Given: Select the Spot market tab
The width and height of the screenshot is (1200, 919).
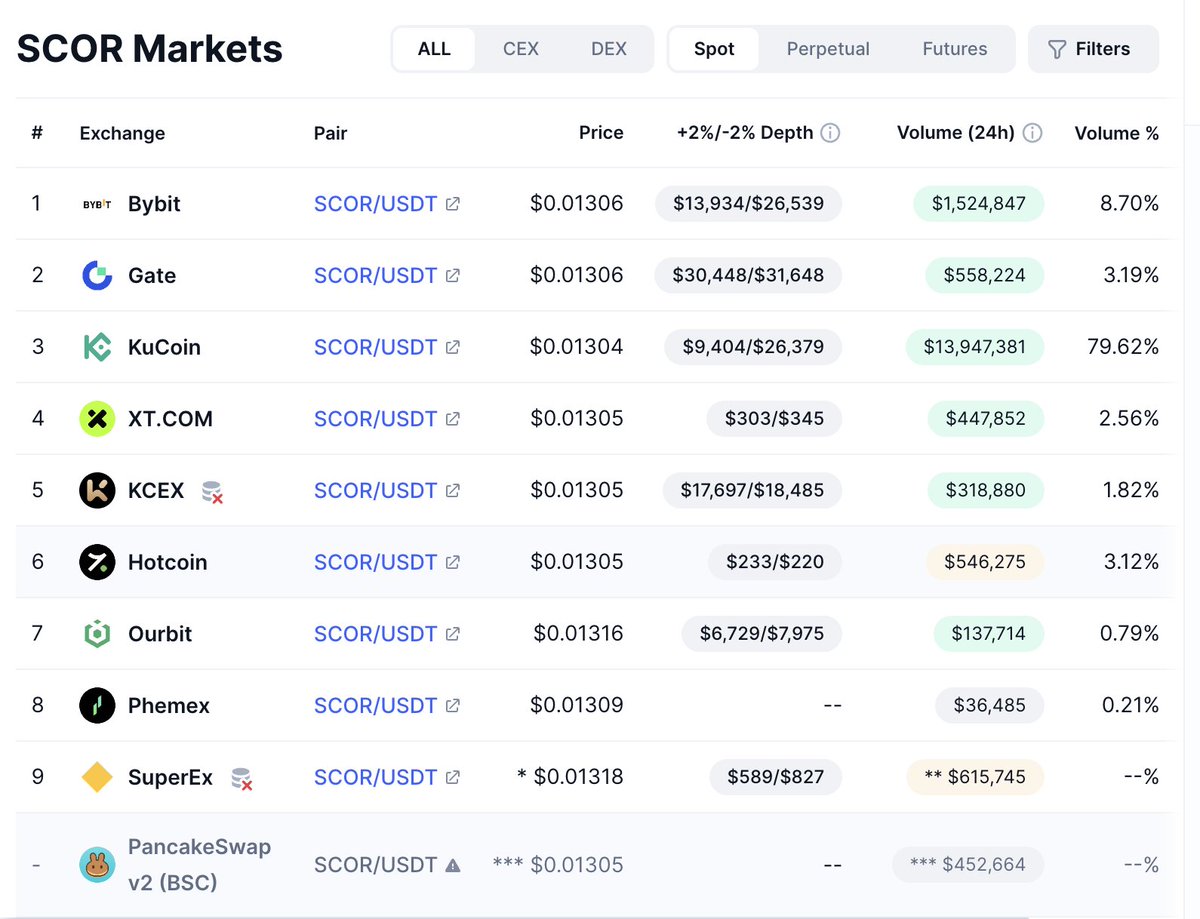Looking at the screenshot, I should point(714,49).
